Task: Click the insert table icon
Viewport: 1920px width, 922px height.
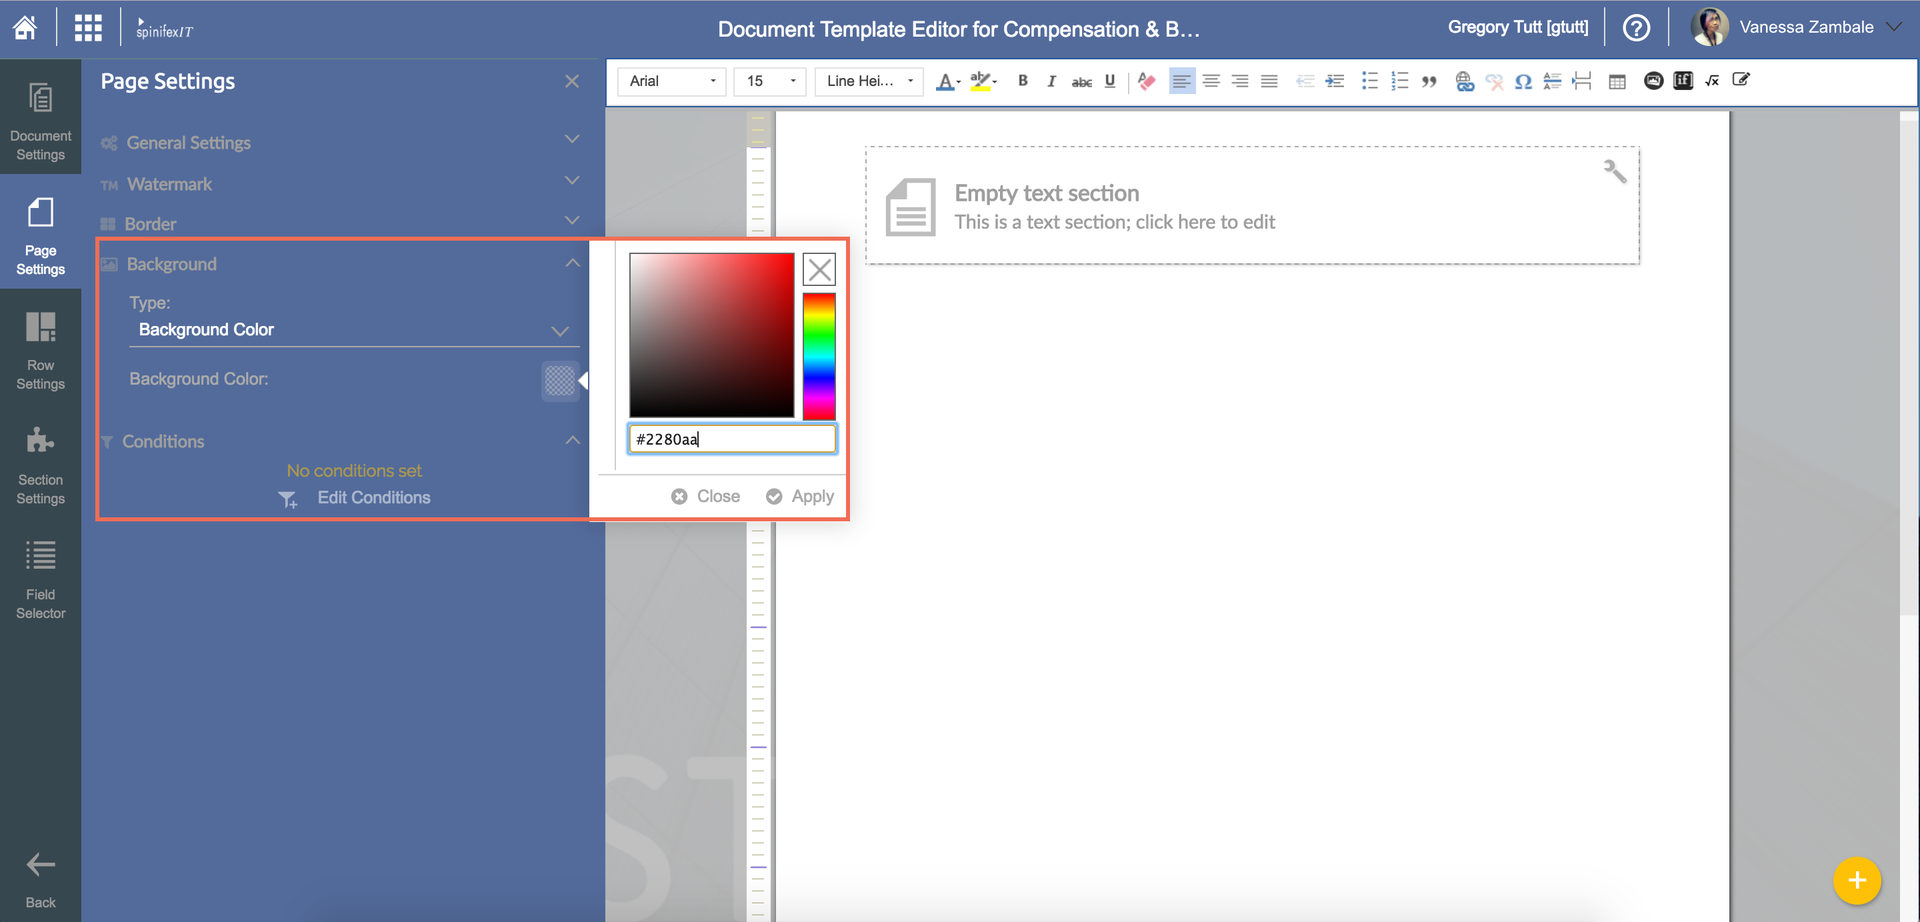Action: coord(1617,82)
